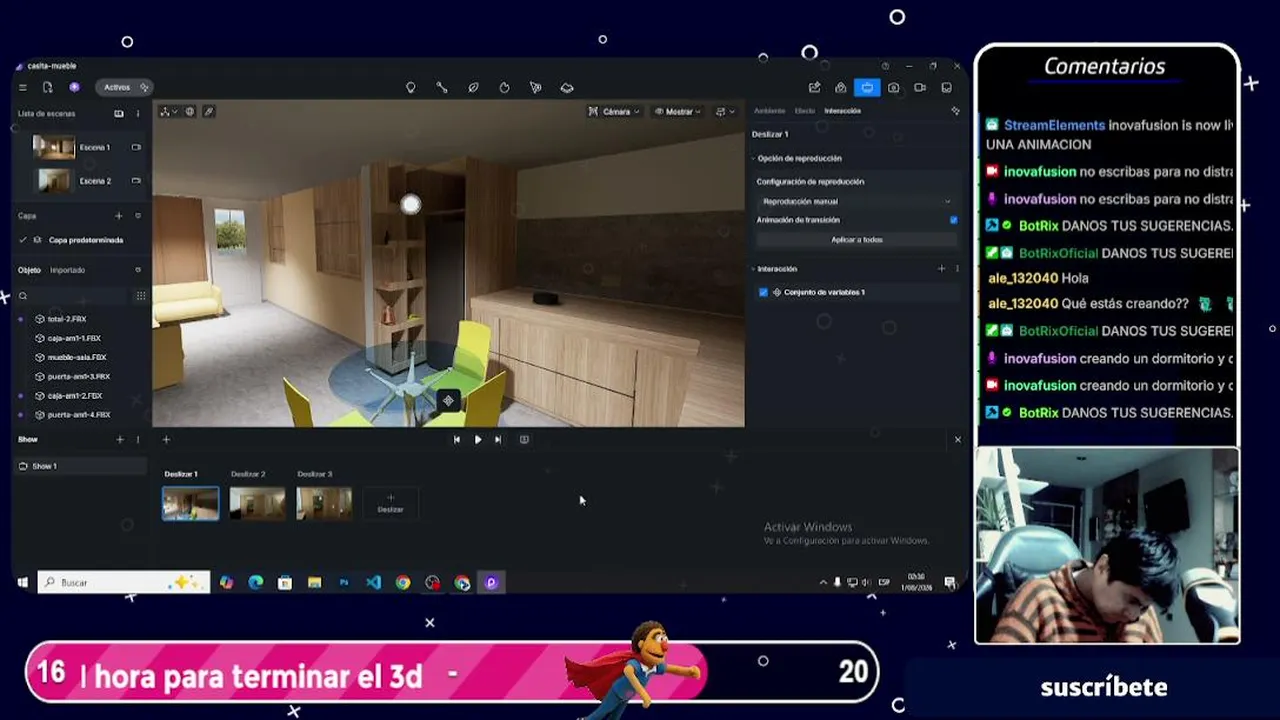Switch to the Importado tab
The image size is (1280, 720).
(x=68, y=270)
